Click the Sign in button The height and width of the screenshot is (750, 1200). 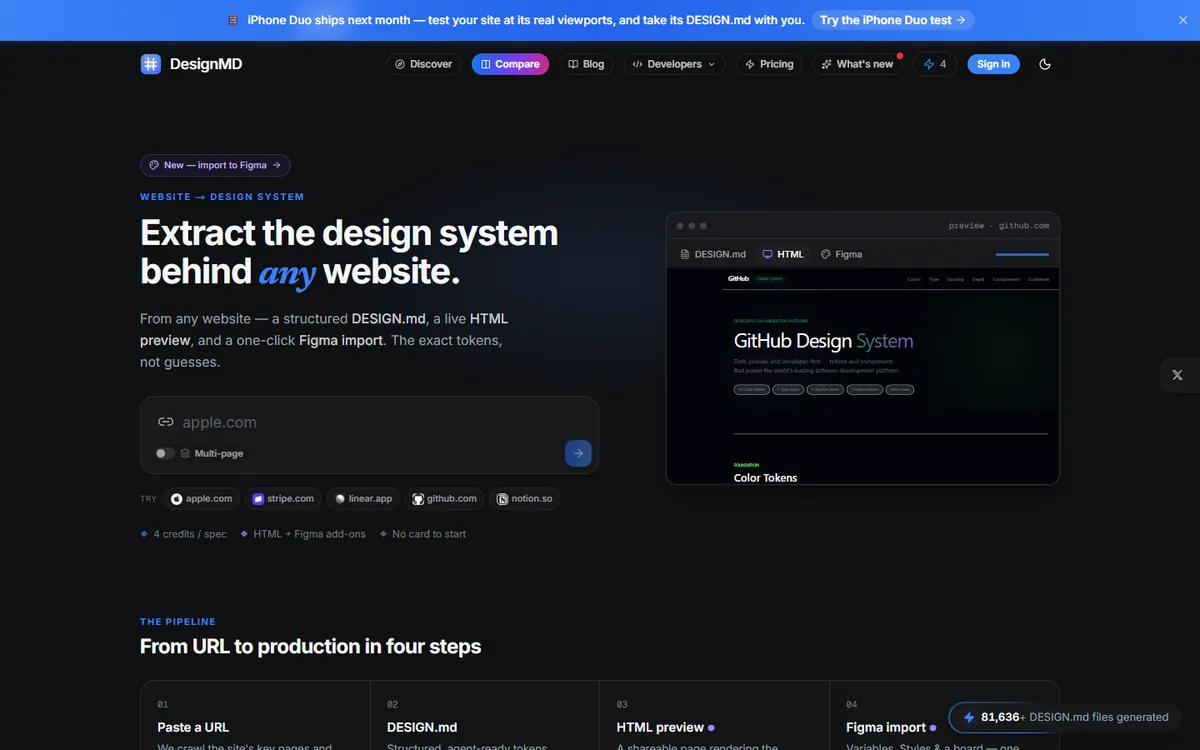[x=993, y=64]
